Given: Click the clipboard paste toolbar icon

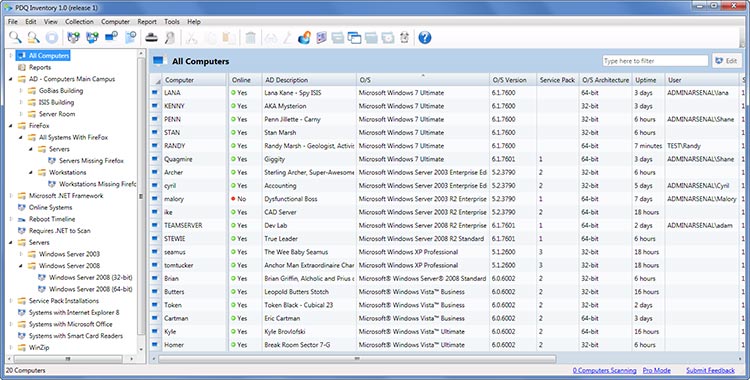Looking at the screenshot, I should (x=229, y=37).
